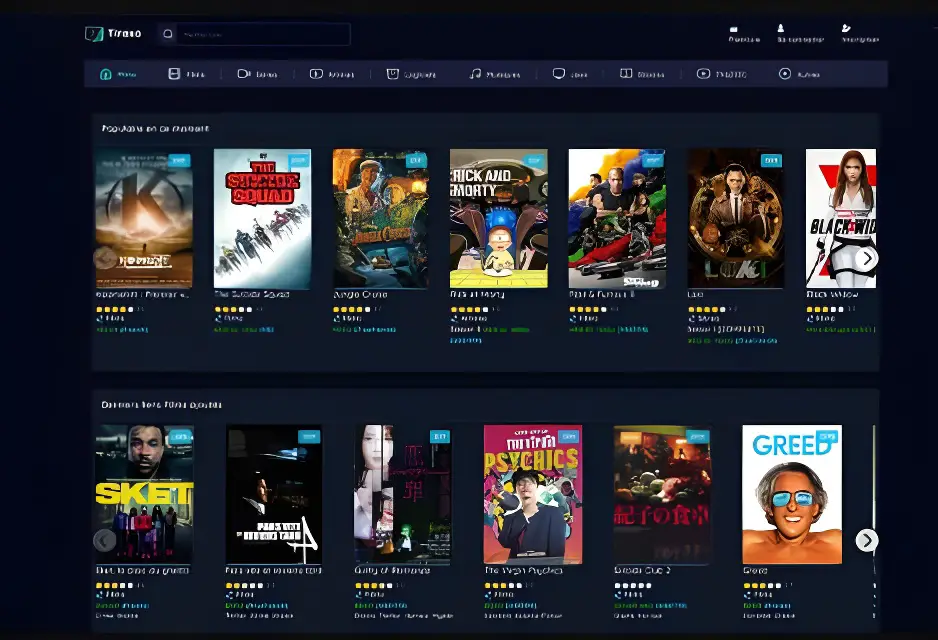Screen dimensions: 938x640
Task: Open the Greed poster
Action: coord(792,495)
